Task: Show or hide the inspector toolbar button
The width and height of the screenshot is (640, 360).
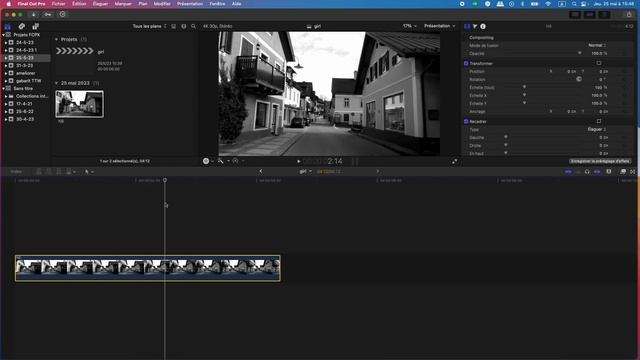Action: coord(604,14)
